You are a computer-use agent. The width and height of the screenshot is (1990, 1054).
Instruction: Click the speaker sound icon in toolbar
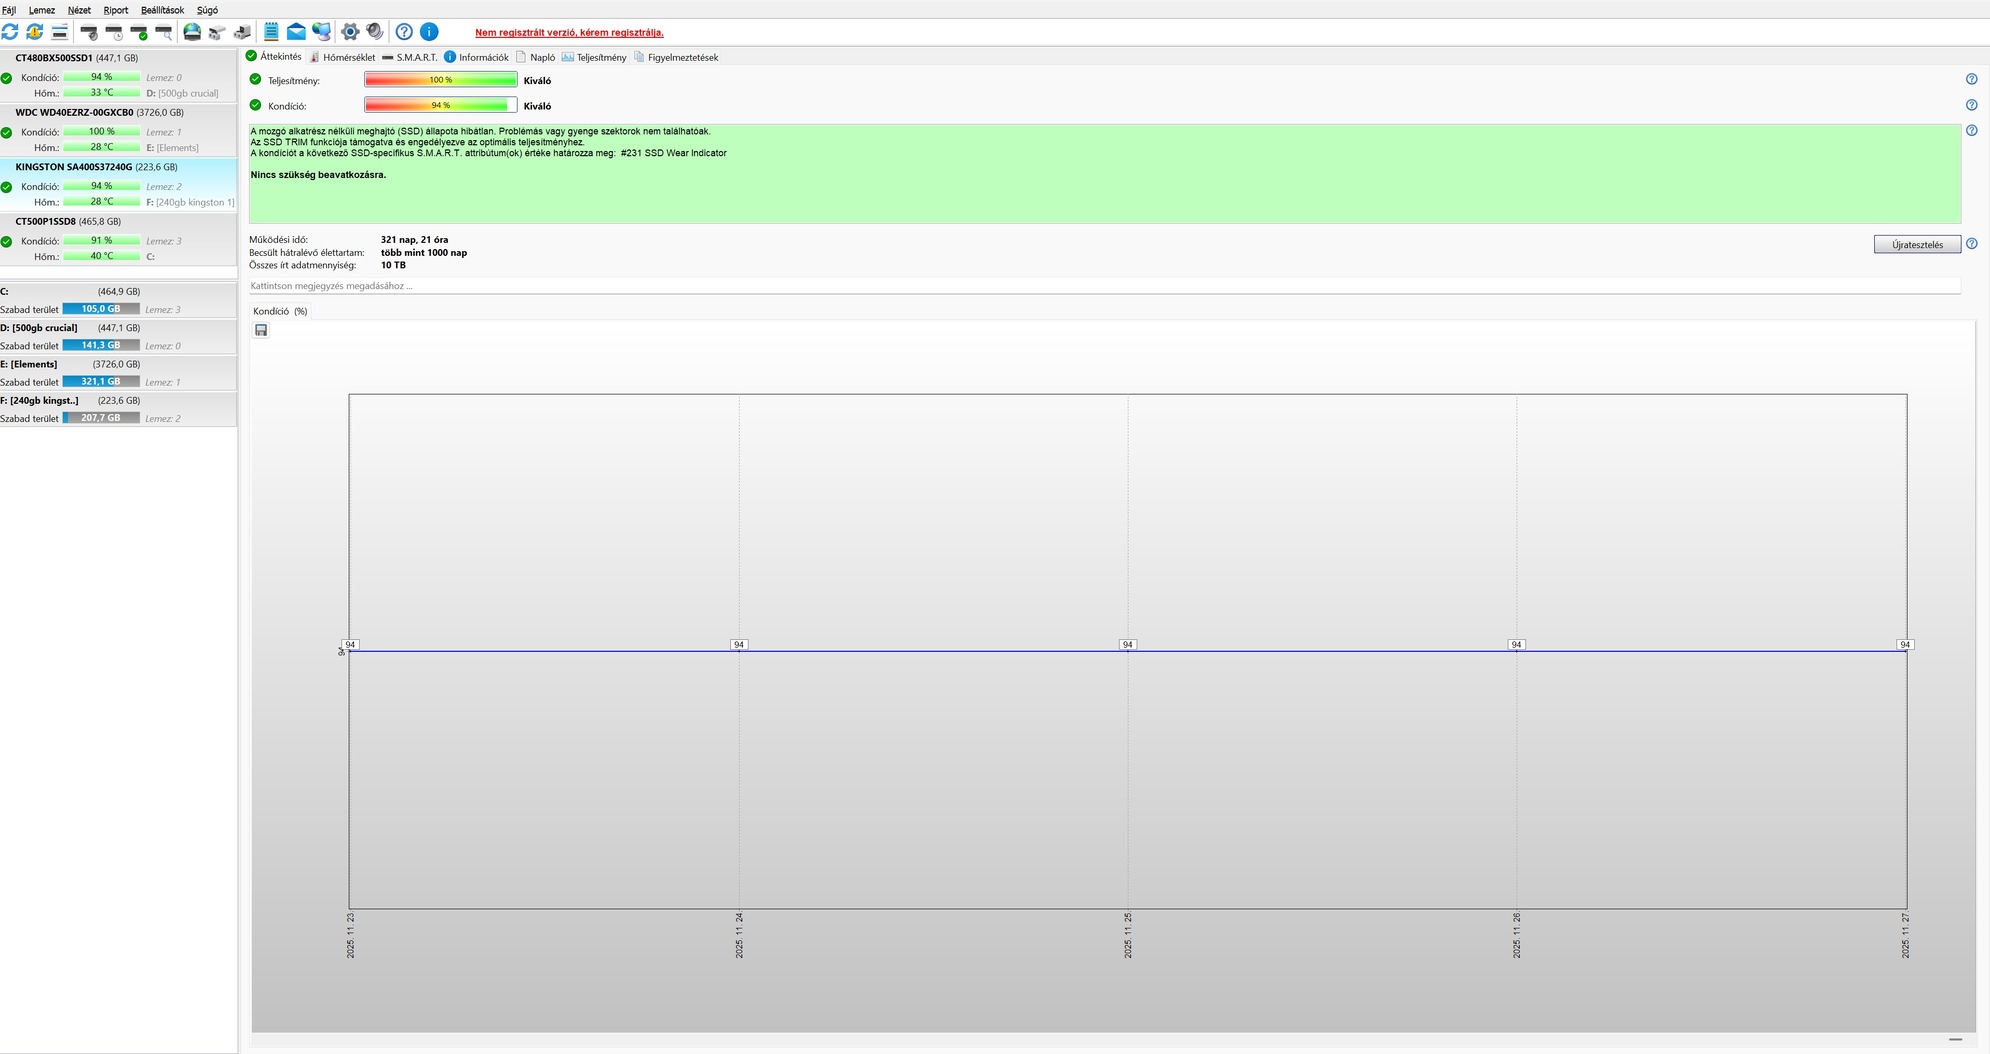[375, 32]
